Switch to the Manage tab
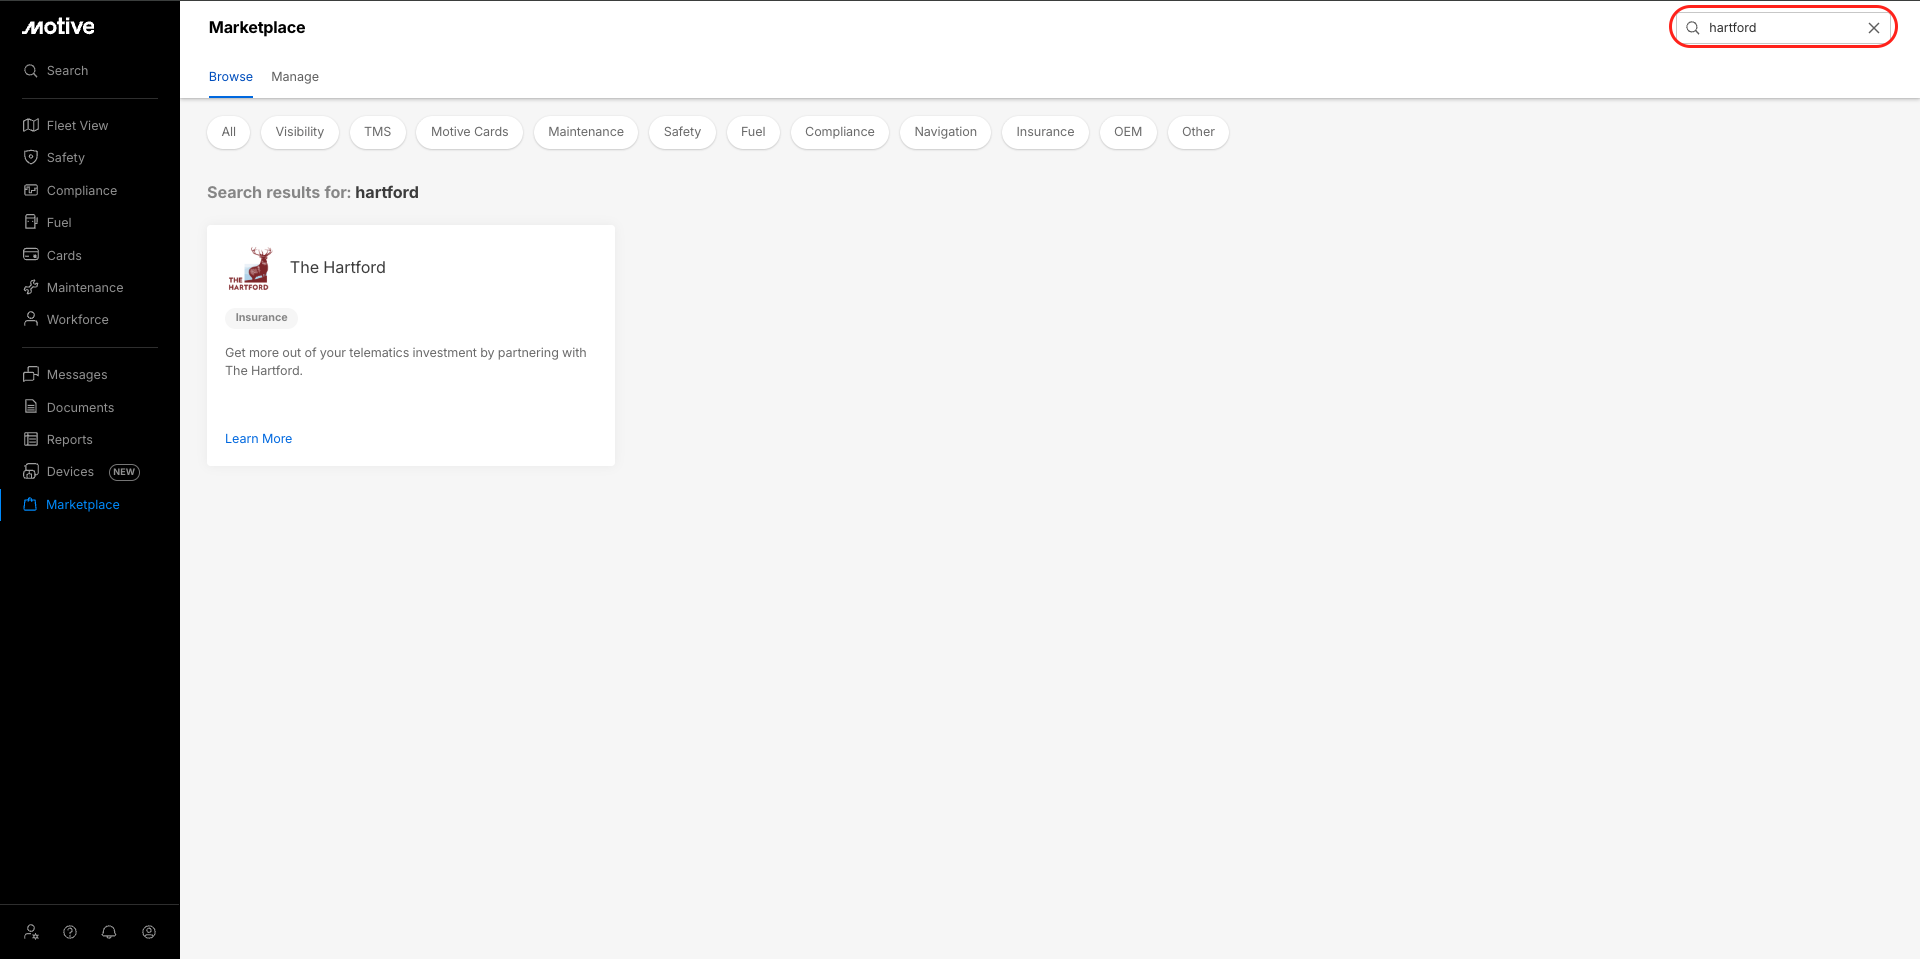 [x=295, y=77]
